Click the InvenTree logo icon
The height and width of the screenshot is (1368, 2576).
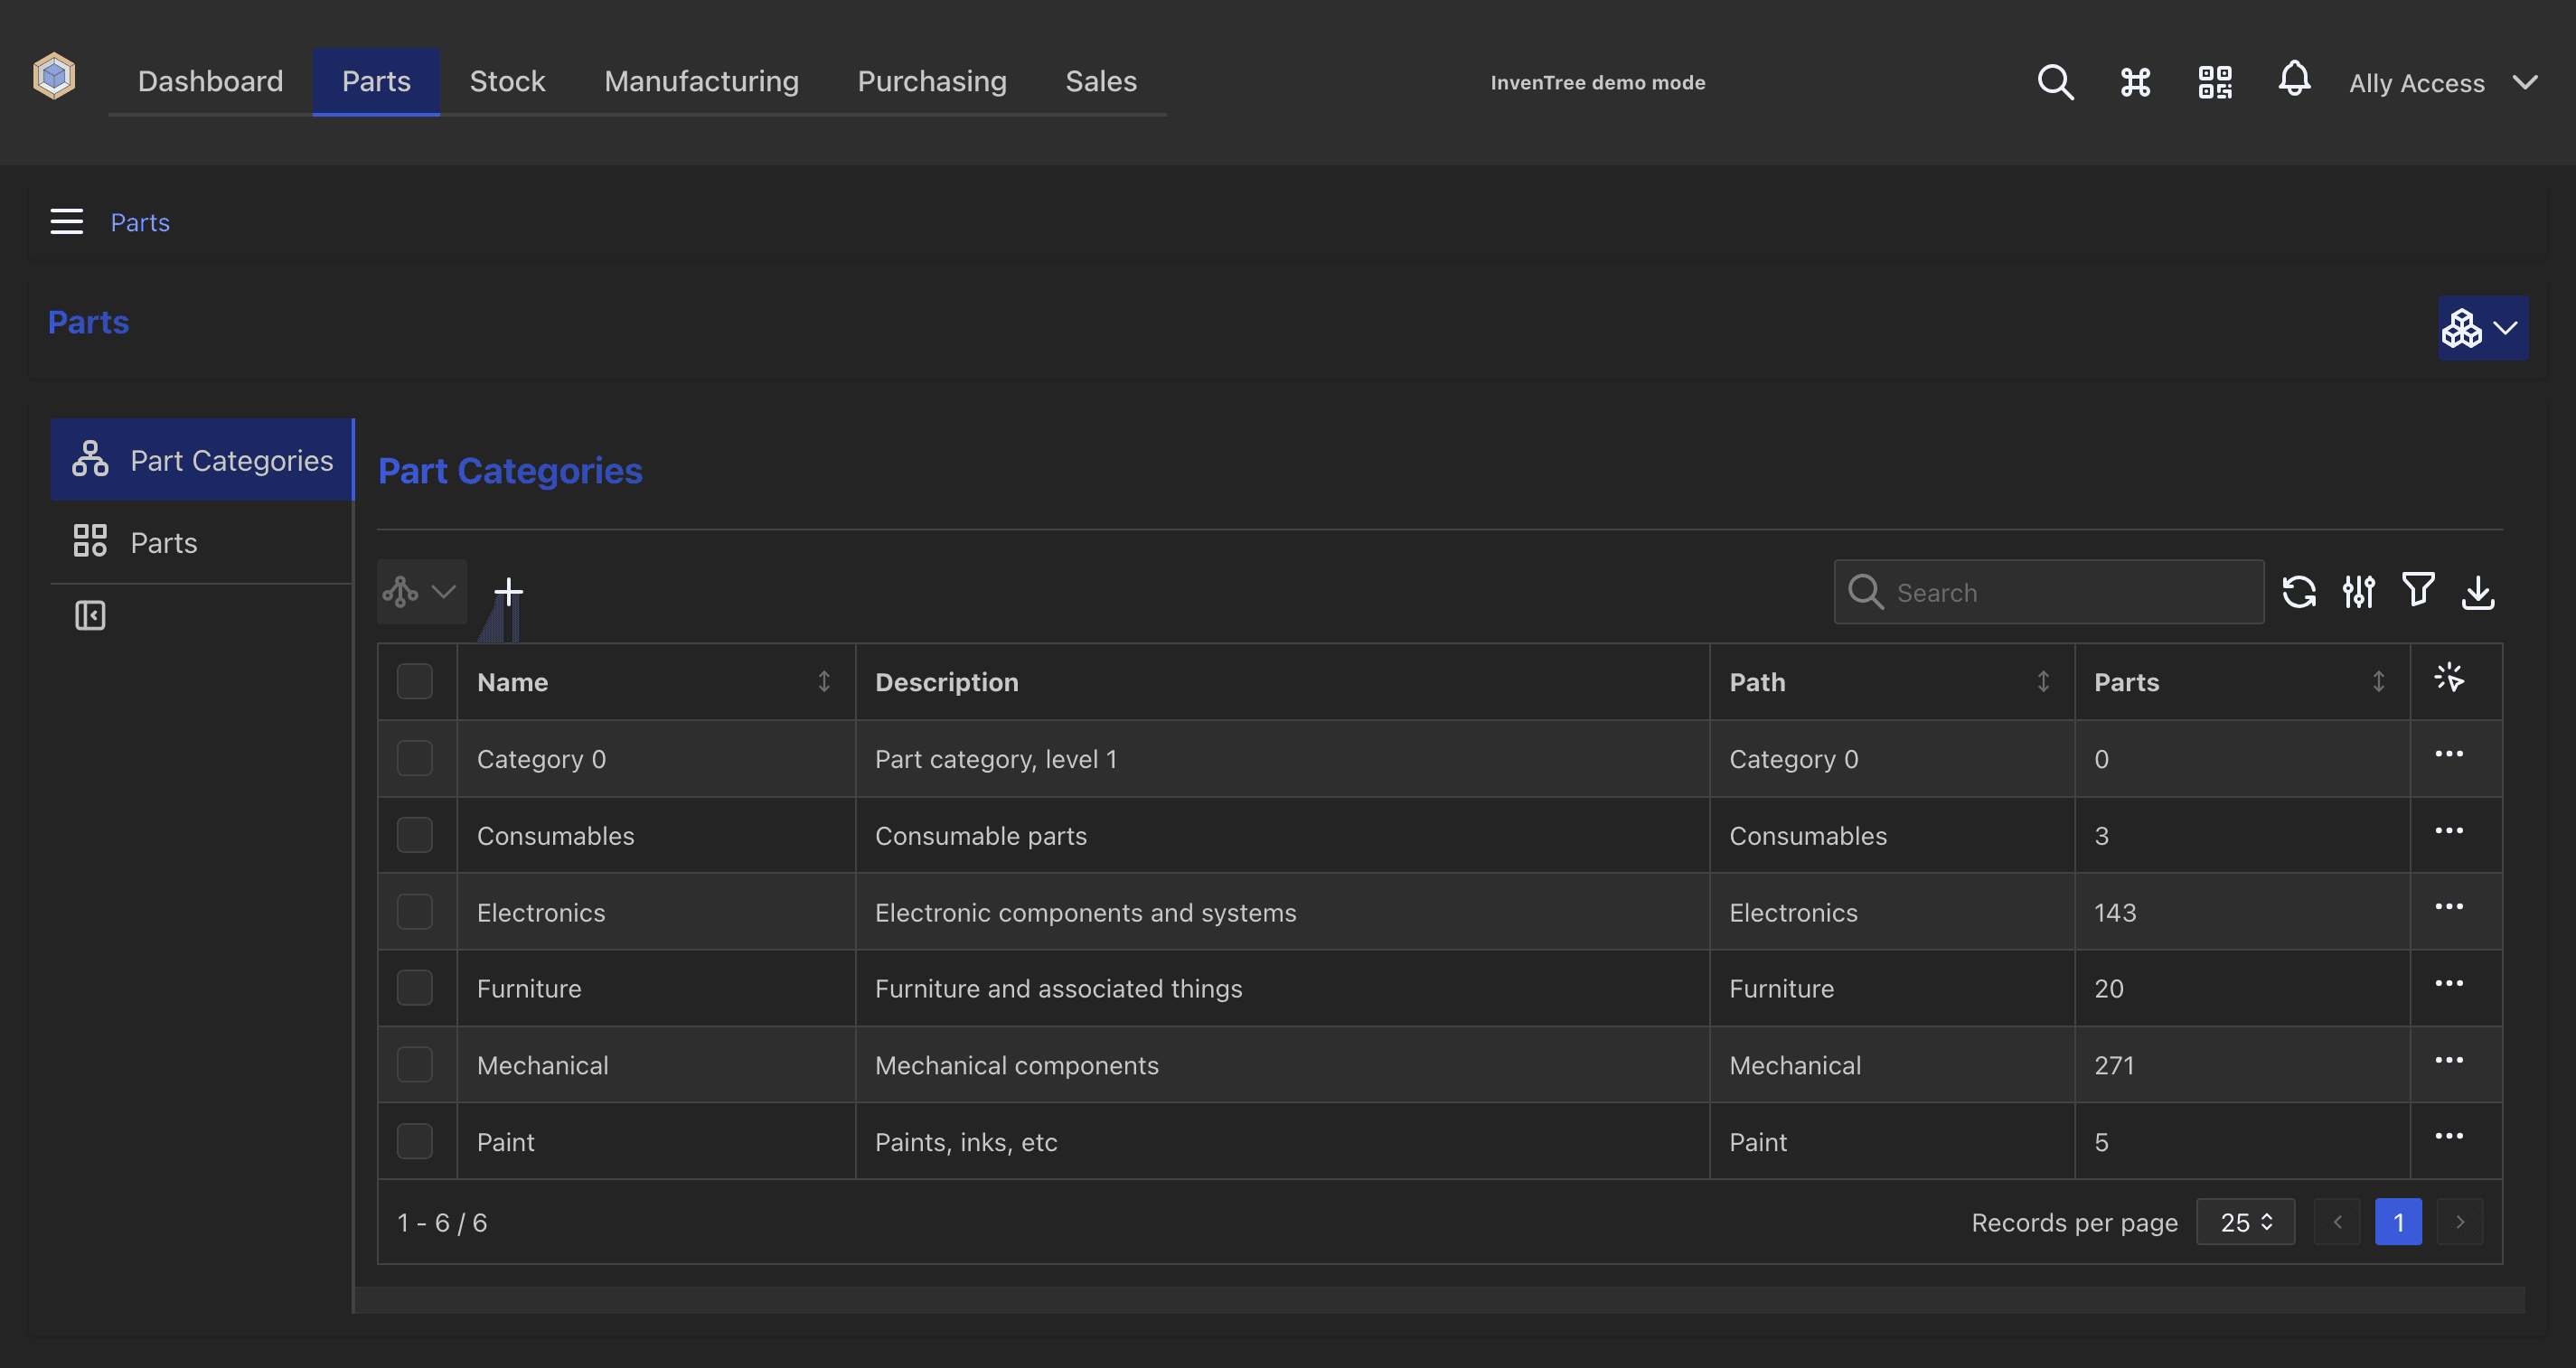[x=54, y=76]
